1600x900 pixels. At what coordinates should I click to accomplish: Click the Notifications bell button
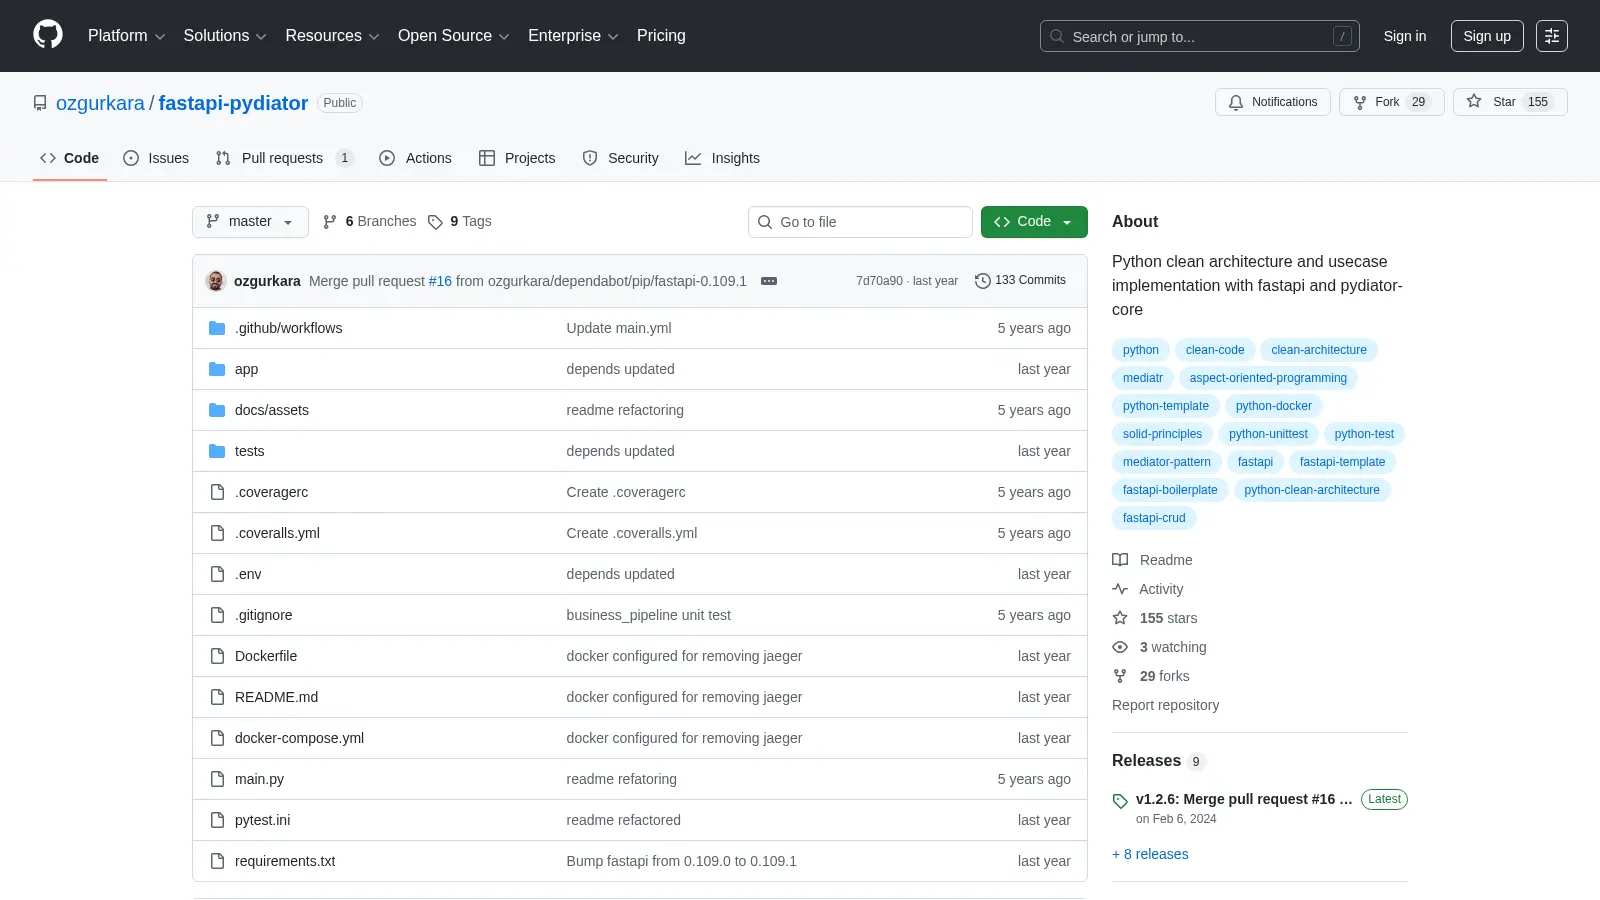point(1273,102)
